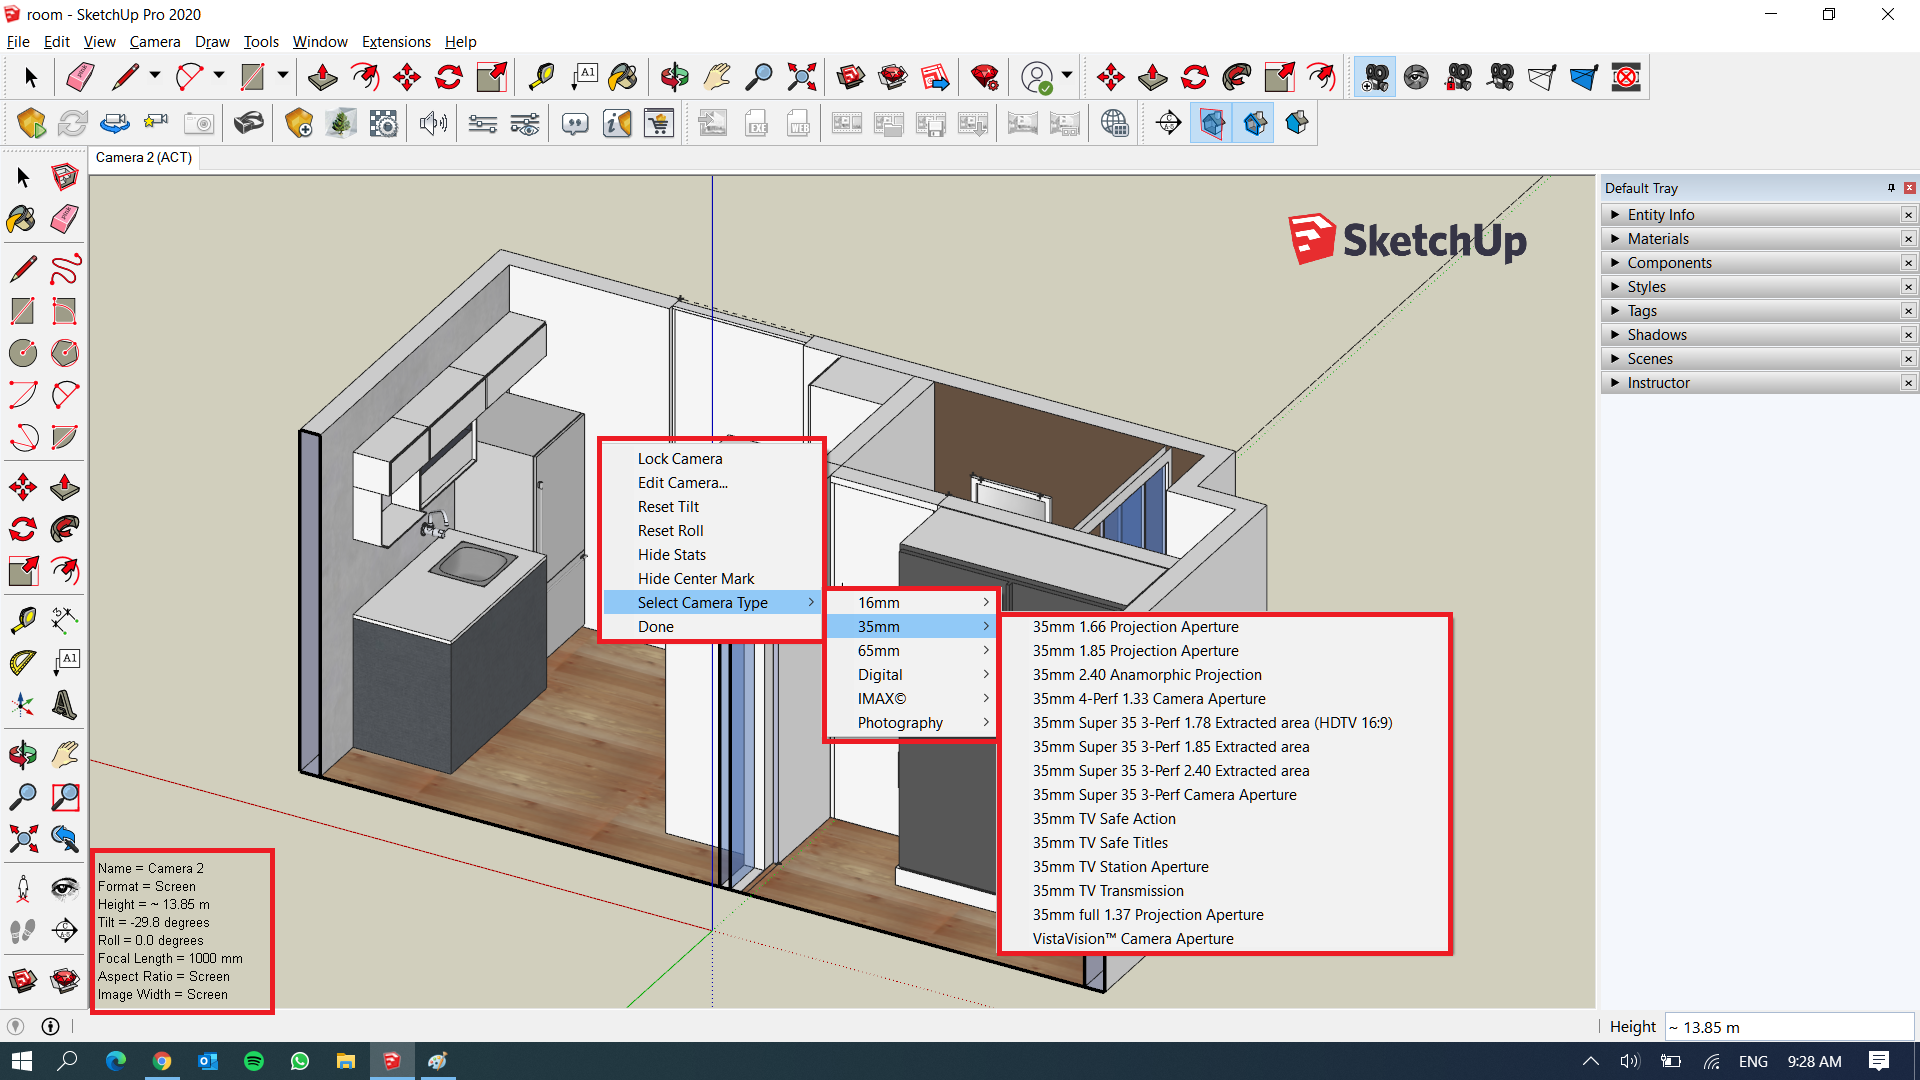Pin the Default Tray open
This screenshot has width=1920, height=1080.
(1890, 188)
